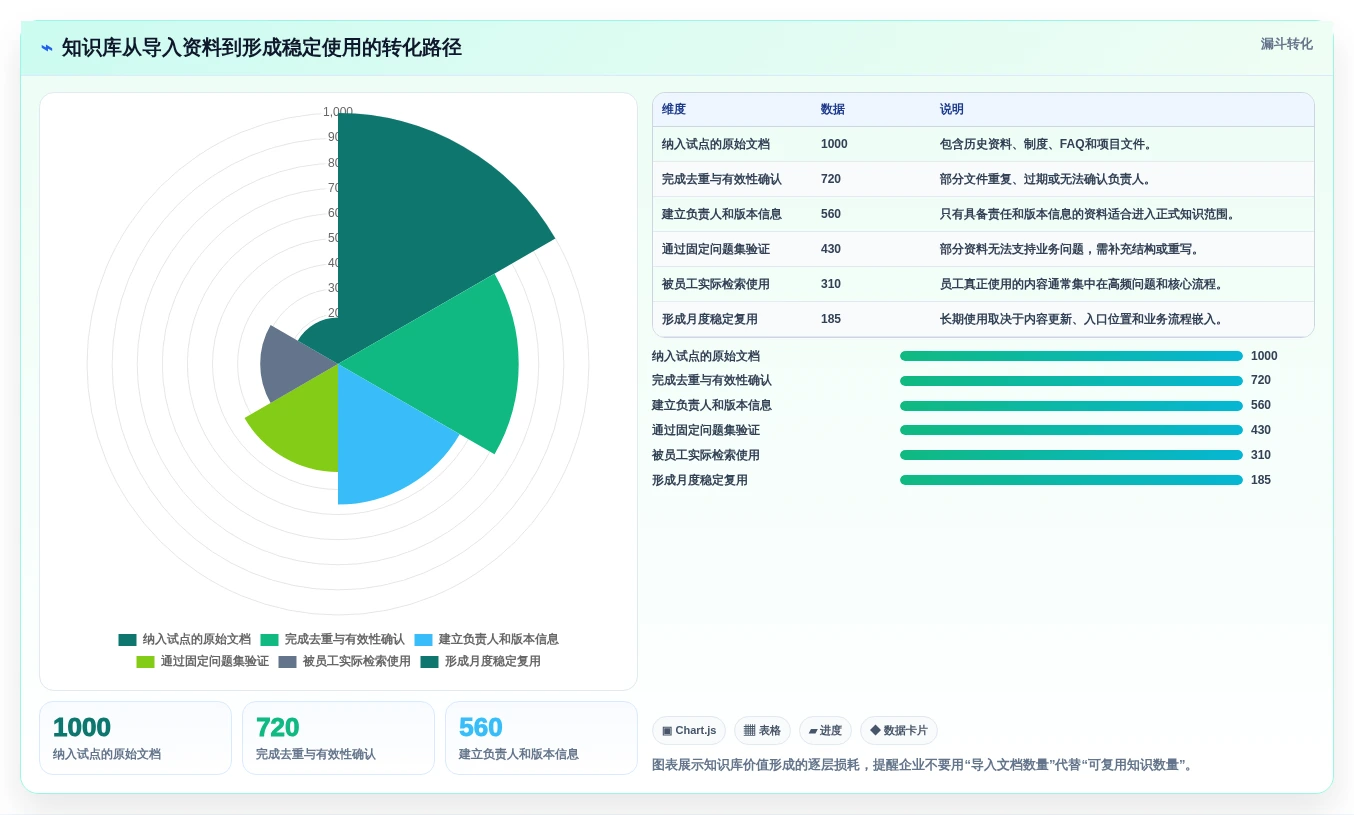This screenshot has height=815, width=1354.
Task: Click progress row label 形成月度稳定复用
Action: pyautogui.click(x=700, y=480)
